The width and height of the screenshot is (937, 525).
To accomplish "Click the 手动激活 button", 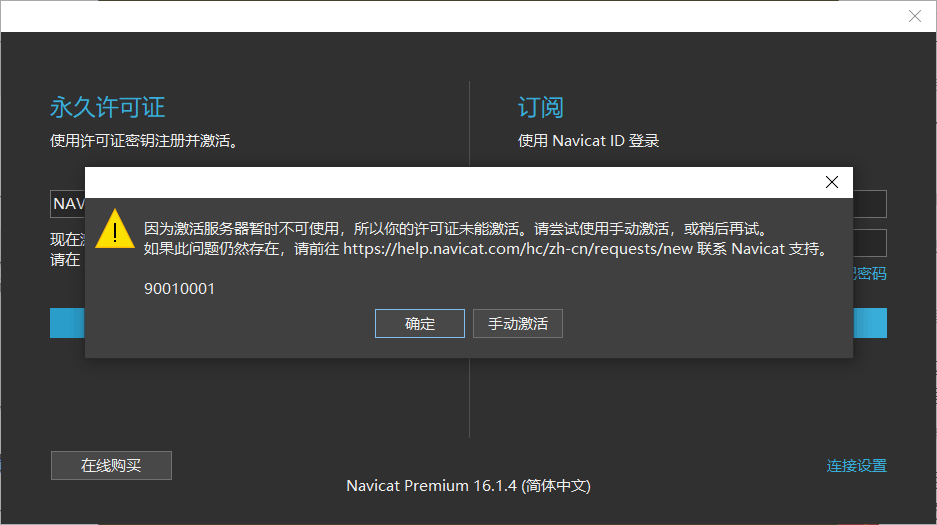I will tap(518, 323).
